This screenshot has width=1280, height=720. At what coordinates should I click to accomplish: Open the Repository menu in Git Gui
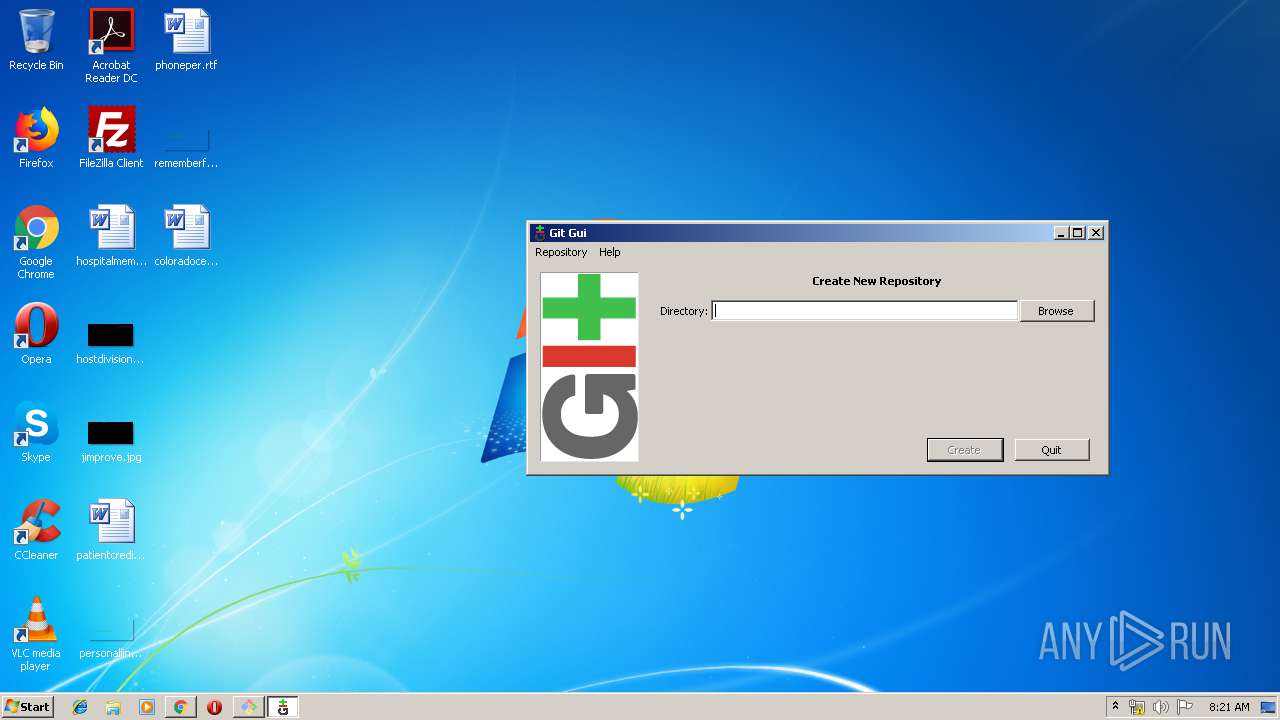(561, 252)
